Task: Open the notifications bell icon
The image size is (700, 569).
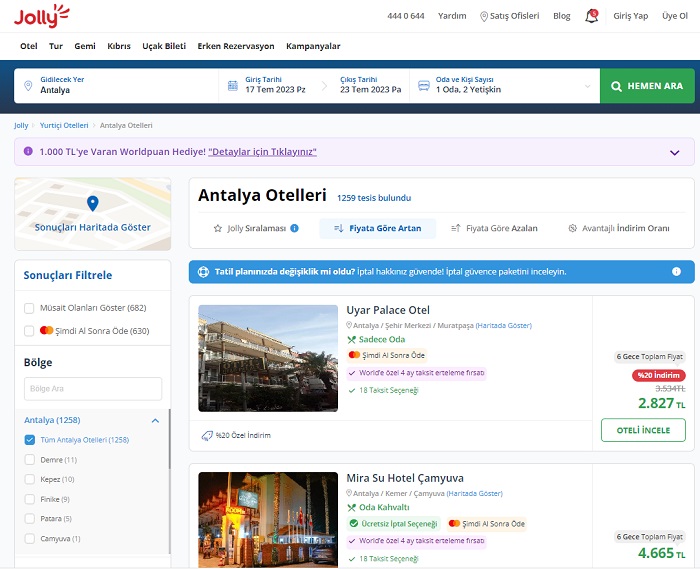Action: (592, 16)
